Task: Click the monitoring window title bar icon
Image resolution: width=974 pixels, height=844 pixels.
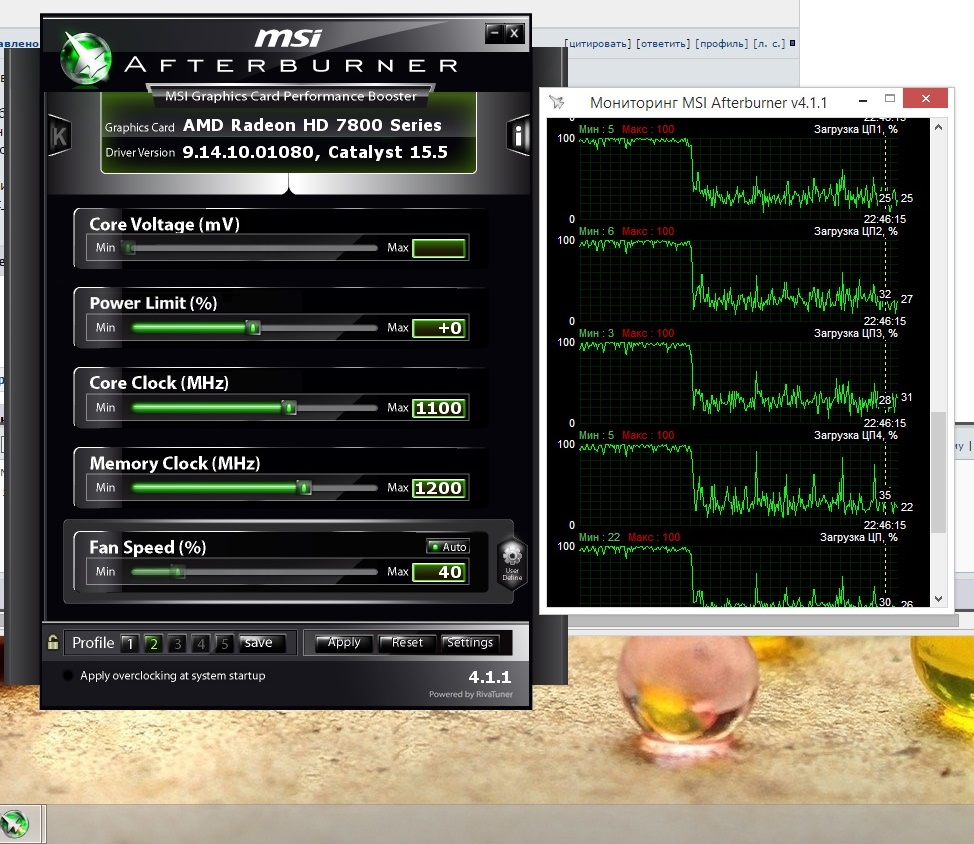Action: [x=557, y=102]
